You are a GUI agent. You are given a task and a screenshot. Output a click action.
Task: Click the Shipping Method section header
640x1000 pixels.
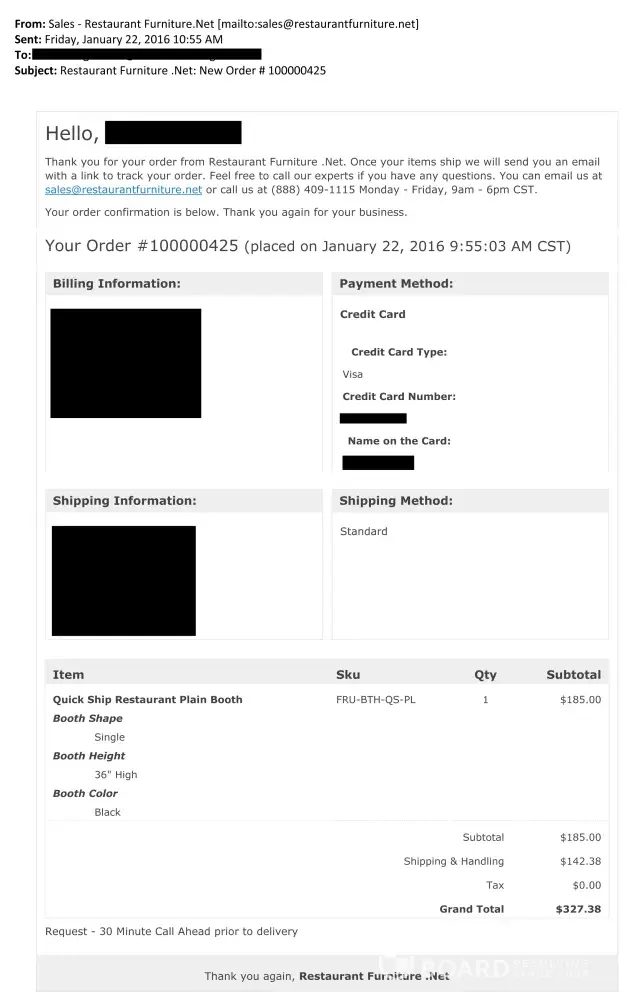tap(396, 501)
